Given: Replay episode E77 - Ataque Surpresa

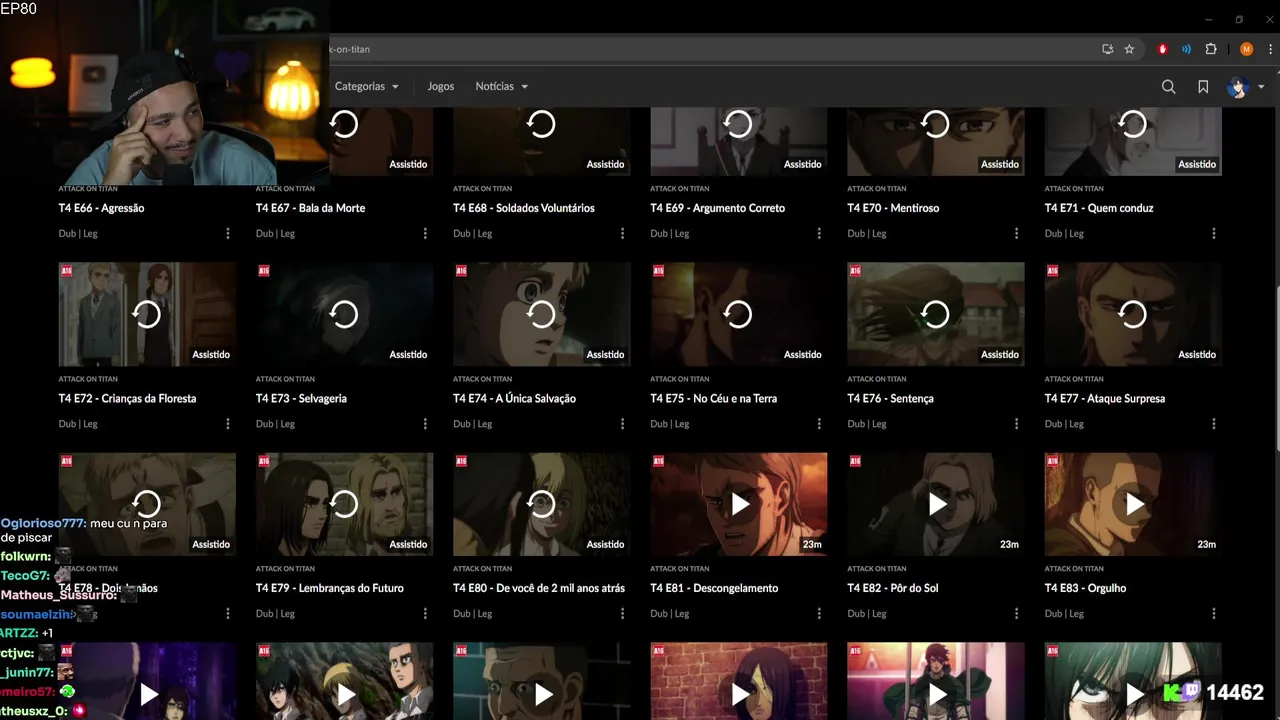Looking at the screenshot, I should [x=1133, y=314].
